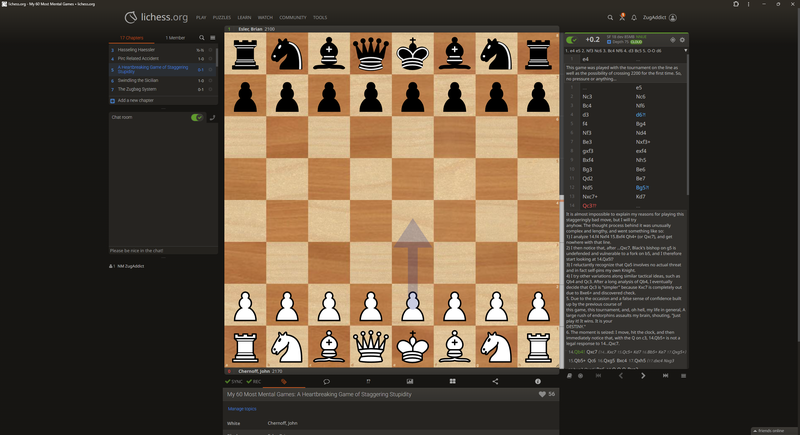Viewport: 800px width, 435px height.
Task: Open the LEARN menu
Action: coord(244,17)
